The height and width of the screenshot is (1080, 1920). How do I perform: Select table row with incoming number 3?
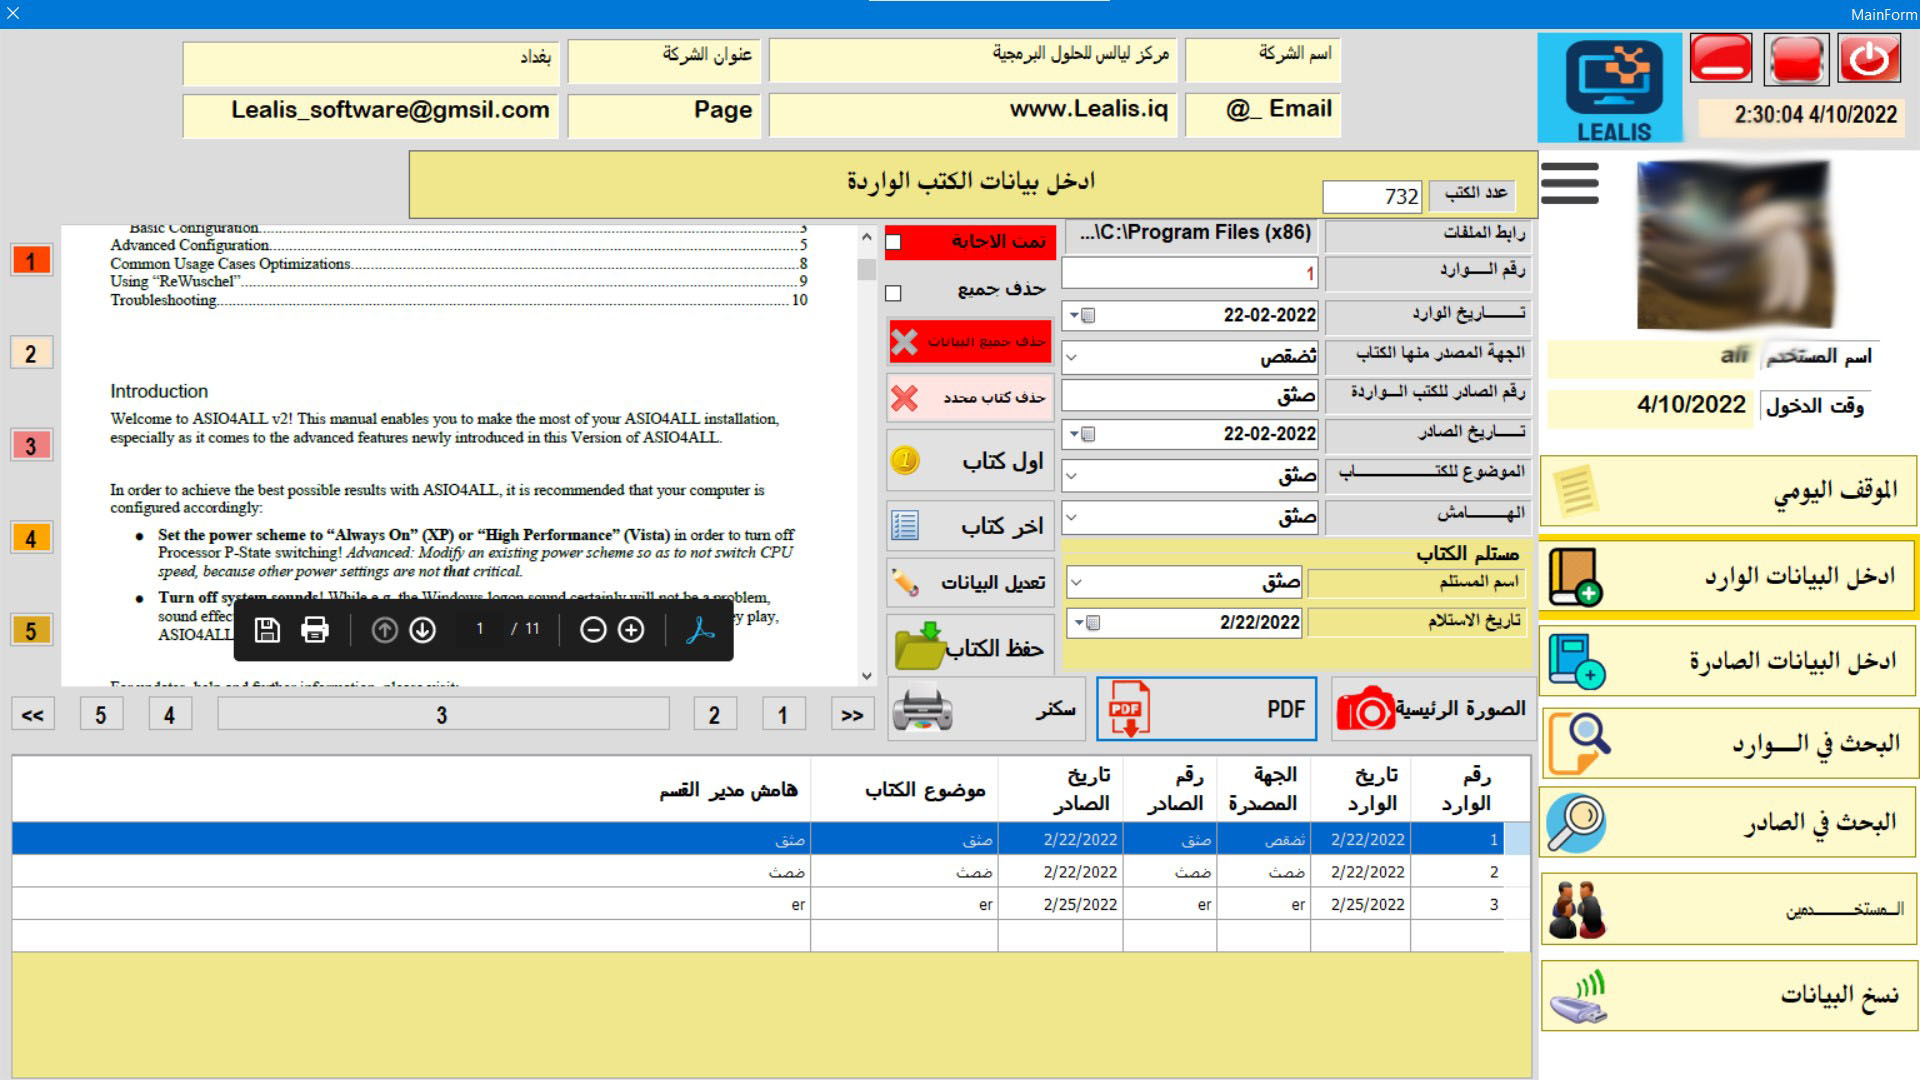point(770,904)
